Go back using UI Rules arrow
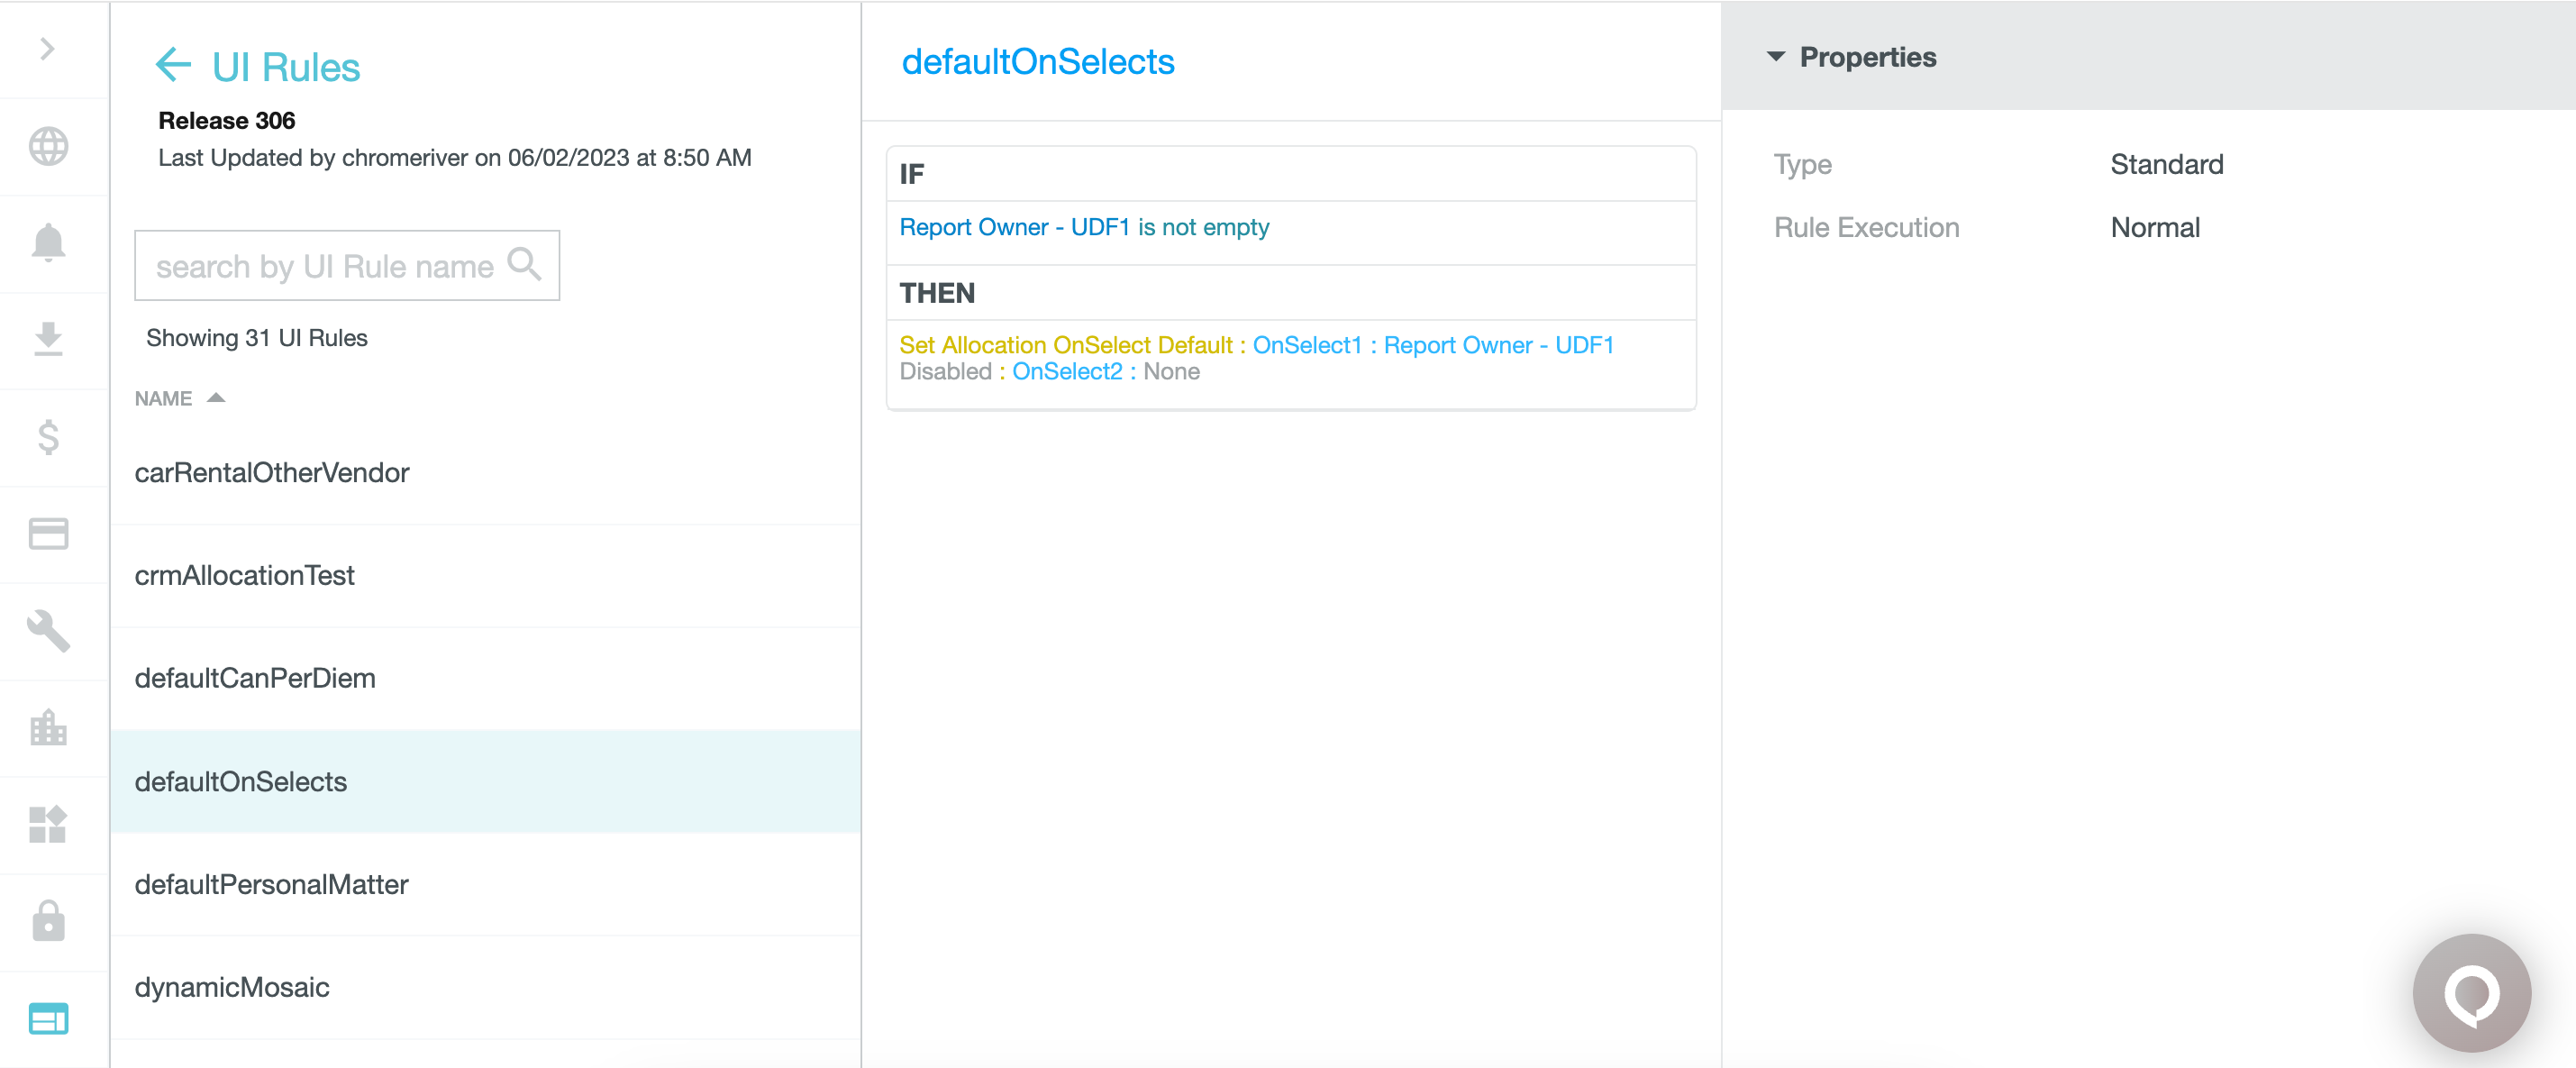 (173, 65)
